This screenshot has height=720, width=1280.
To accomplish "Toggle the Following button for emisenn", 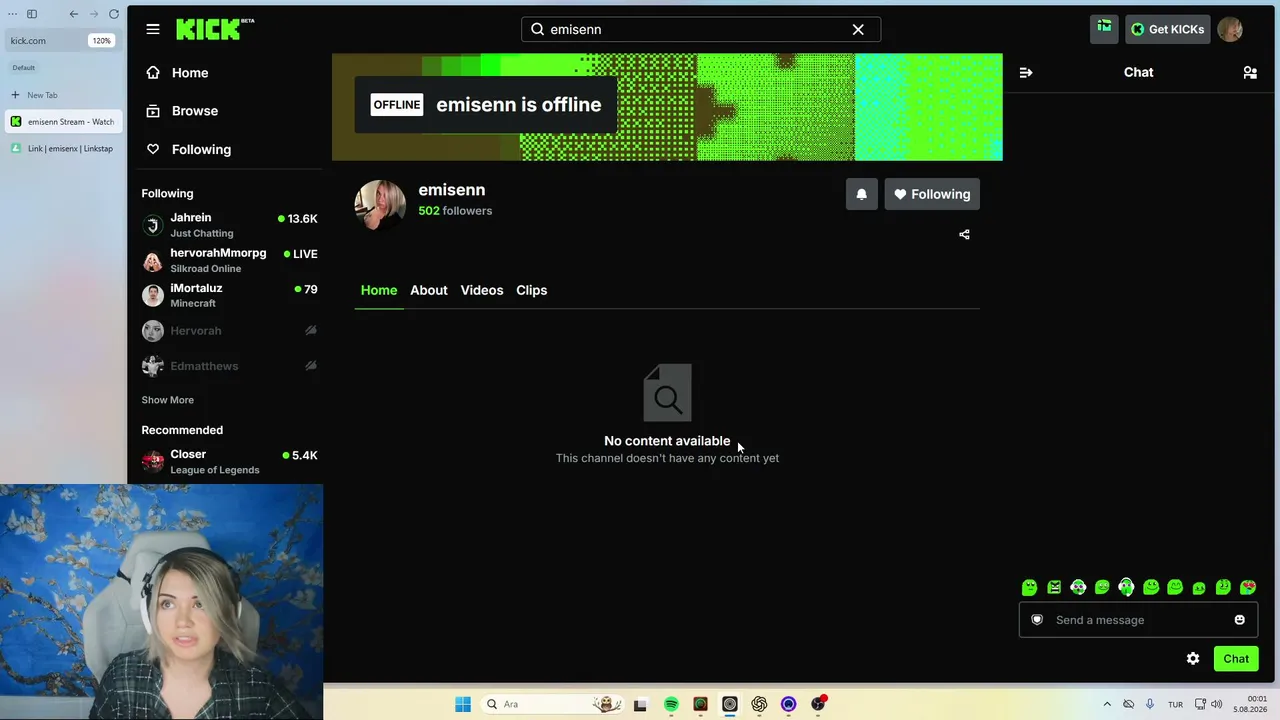I will 932,194.
